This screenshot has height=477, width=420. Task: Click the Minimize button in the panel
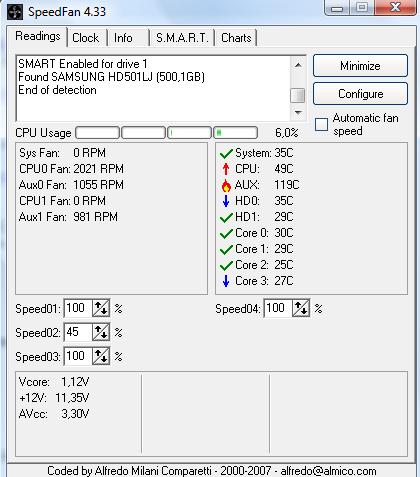pos(360,66)
